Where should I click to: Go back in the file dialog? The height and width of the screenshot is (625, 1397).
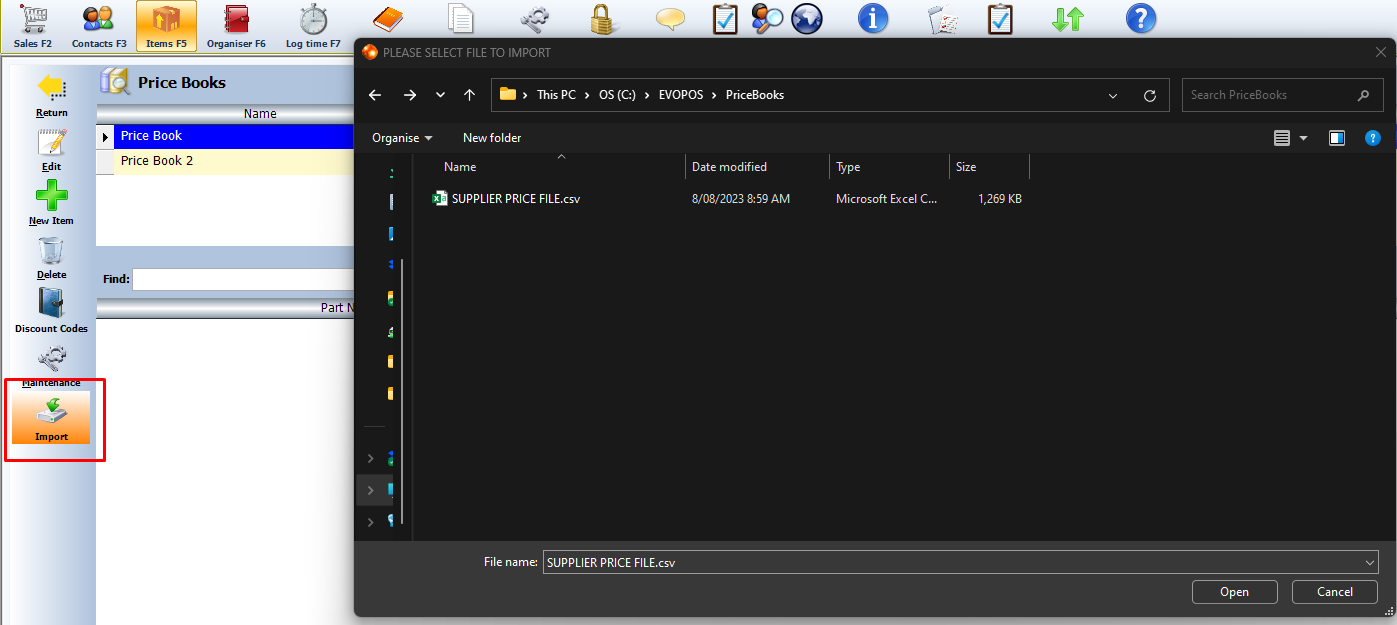(375, 95)
